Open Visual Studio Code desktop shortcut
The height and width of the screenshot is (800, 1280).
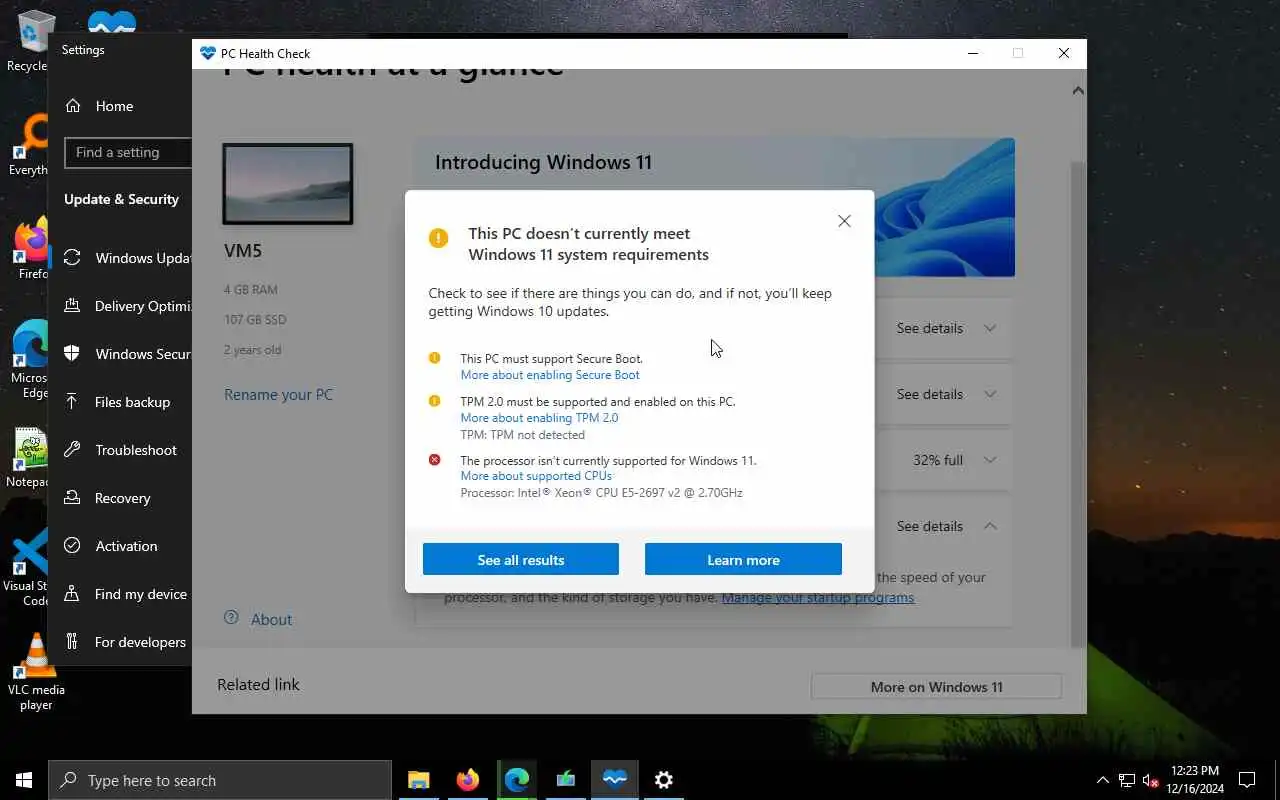point(28,568)
